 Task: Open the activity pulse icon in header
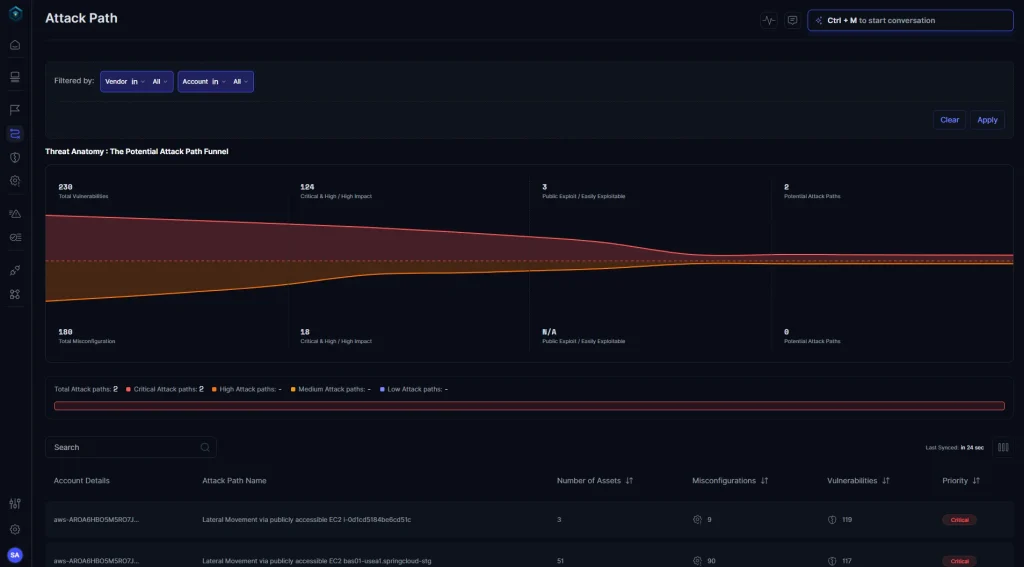(768, 20)
